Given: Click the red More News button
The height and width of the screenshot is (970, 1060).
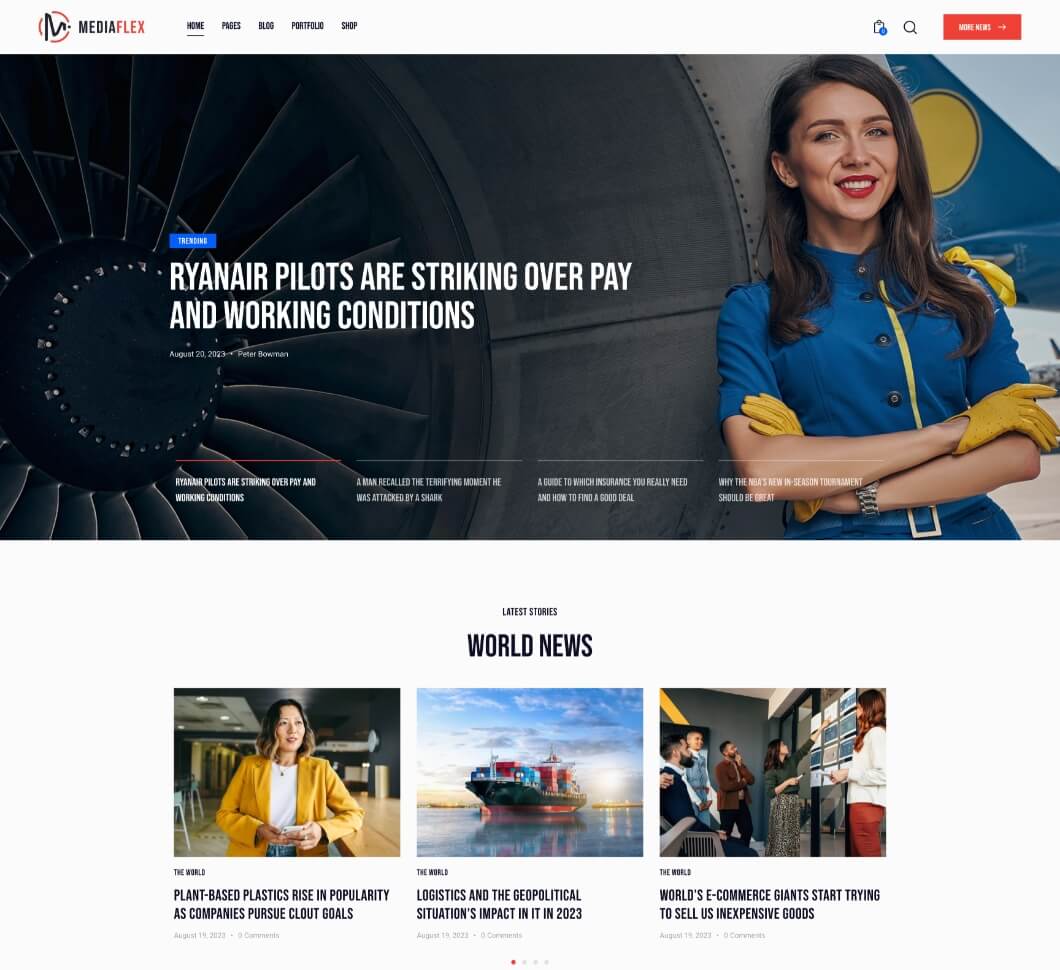Looking at the screenshot, I should coord(982,27).
